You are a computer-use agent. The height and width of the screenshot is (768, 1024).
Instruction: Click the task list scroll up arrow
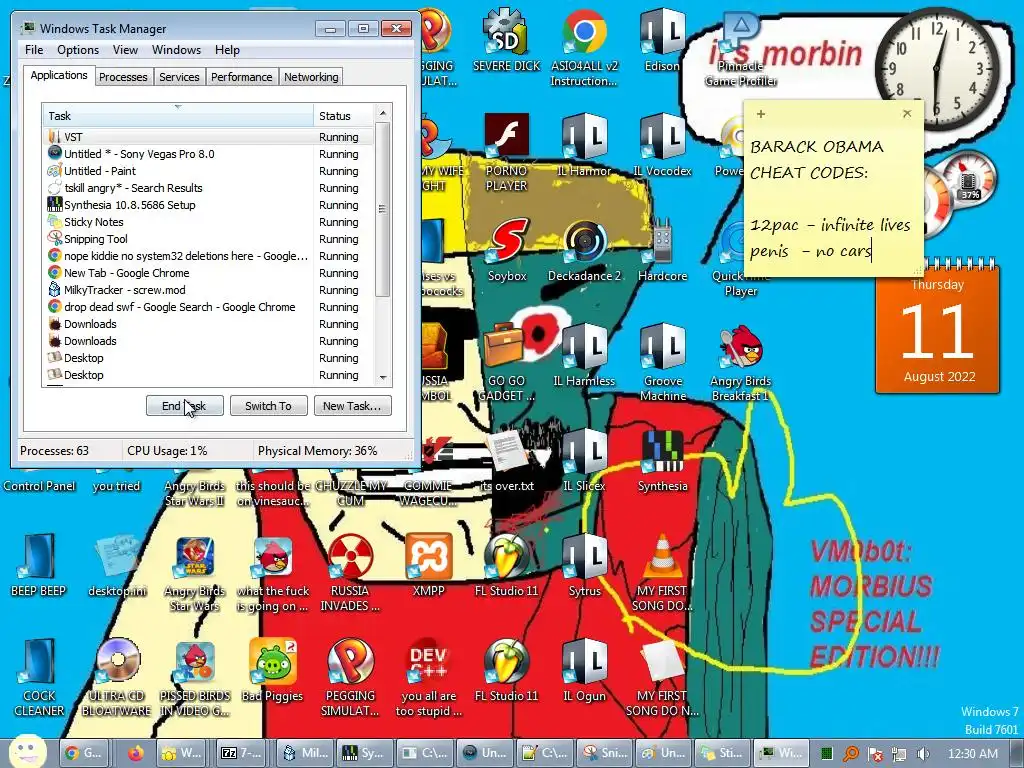(x=383, y=113)
